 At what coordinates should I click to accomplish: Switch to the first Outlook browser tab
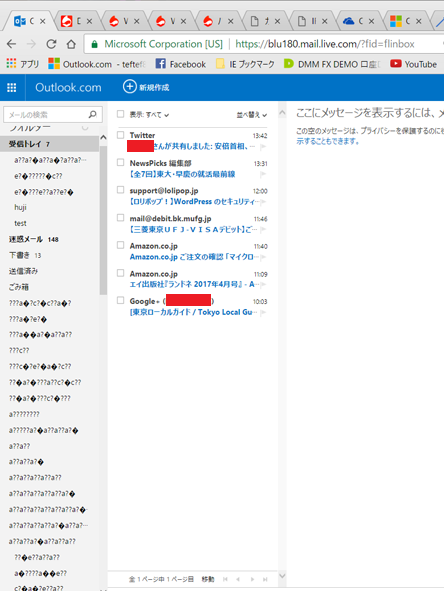pyautogui.click(x=28, y=21)
